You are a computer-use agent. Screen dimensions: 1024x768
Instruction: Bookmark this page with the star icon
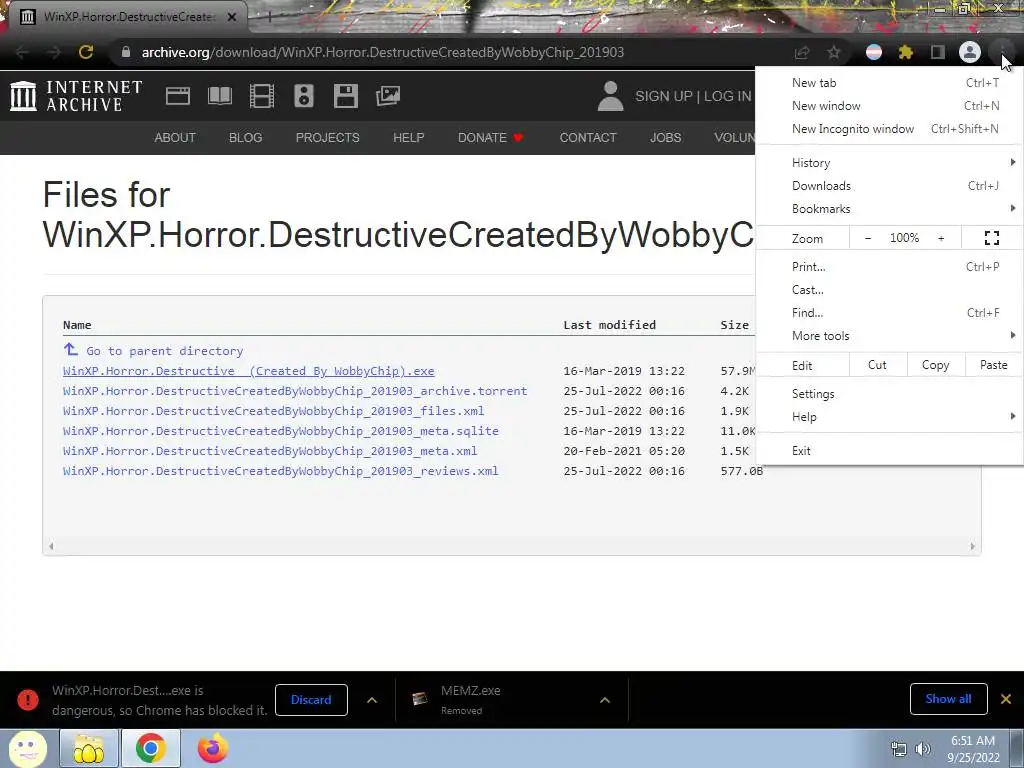tap(834, 52)
